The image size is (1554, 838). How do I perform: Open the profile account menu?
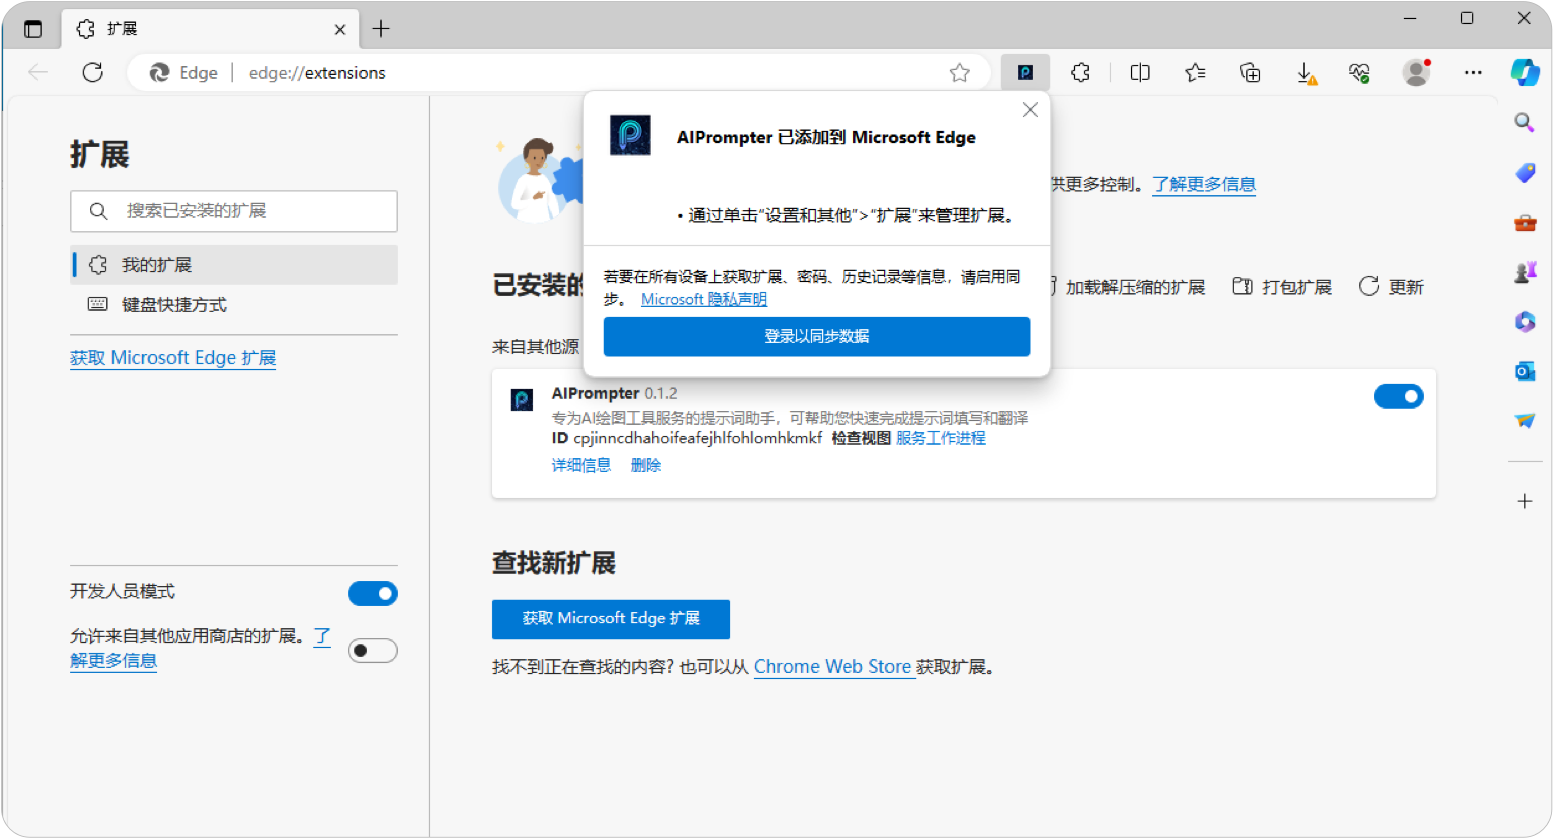(1416, 72)
